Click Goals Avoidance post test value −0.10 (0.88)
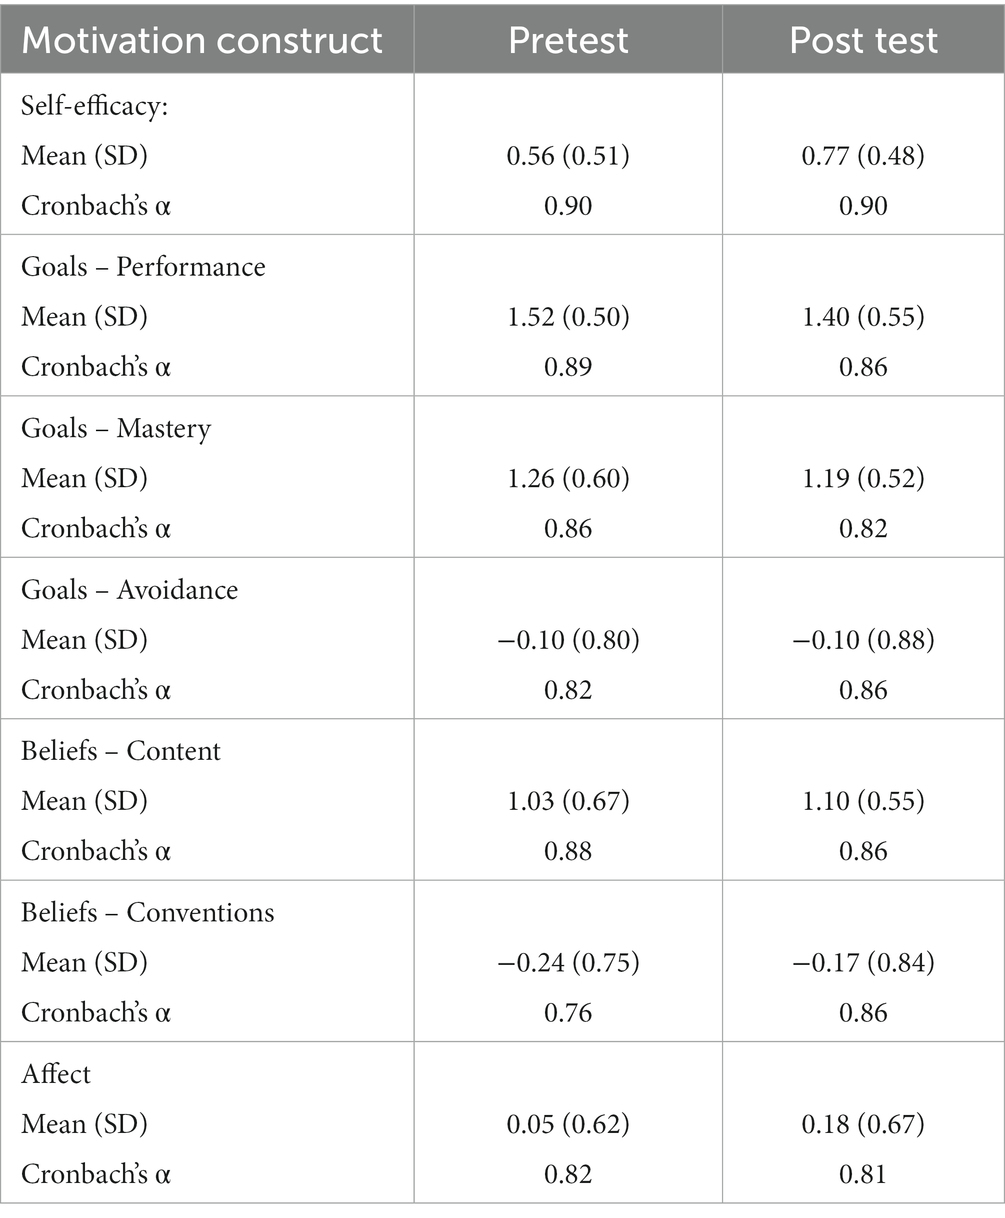Screen dimensions: 1005x1218 tap(863, 640)
